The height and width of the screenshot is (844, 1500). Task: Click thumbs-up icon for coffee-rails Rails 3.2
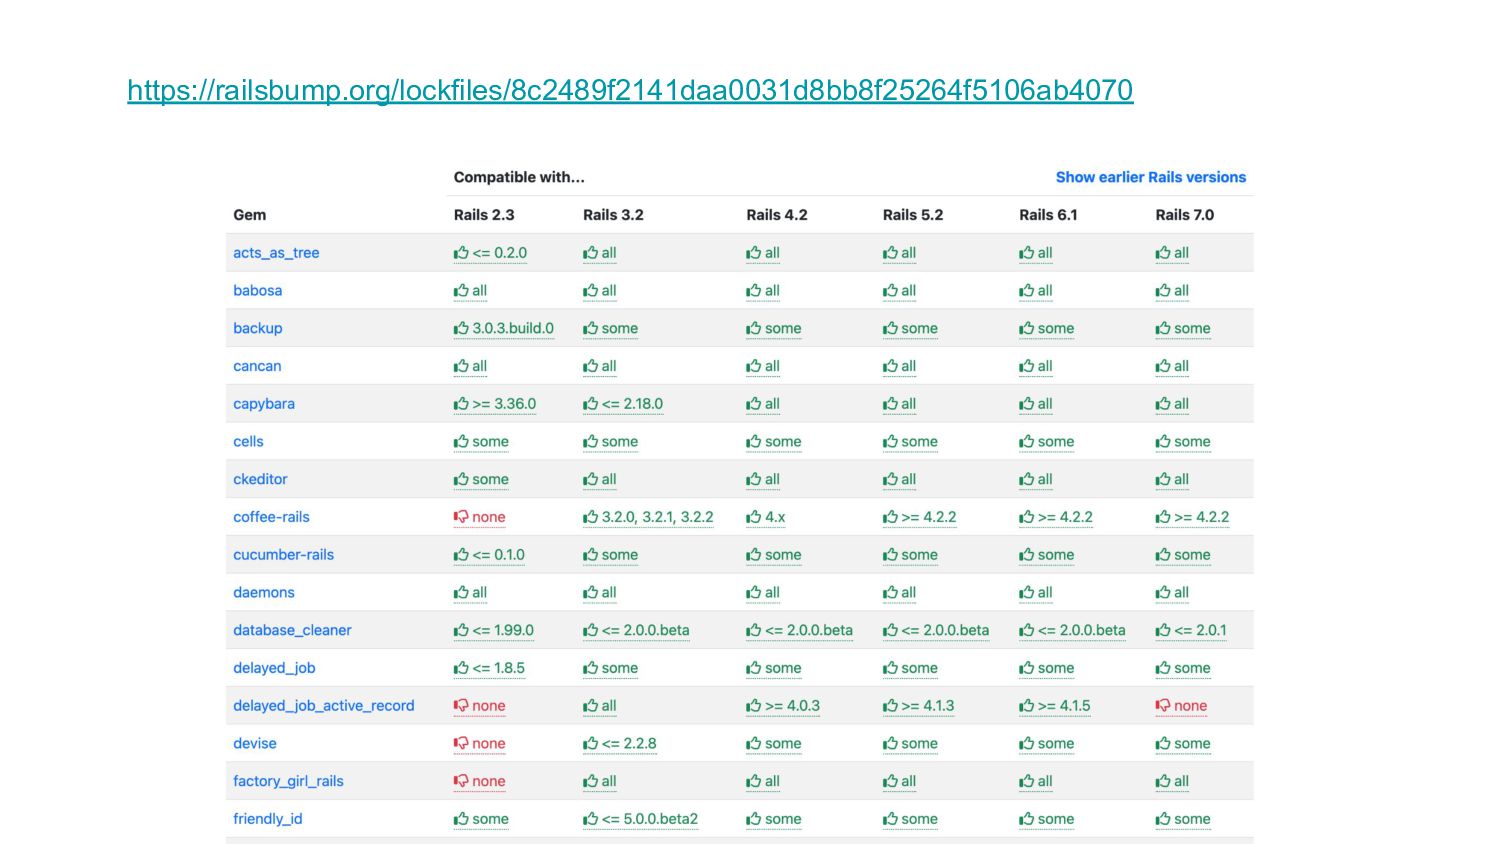tap(590, 517)
